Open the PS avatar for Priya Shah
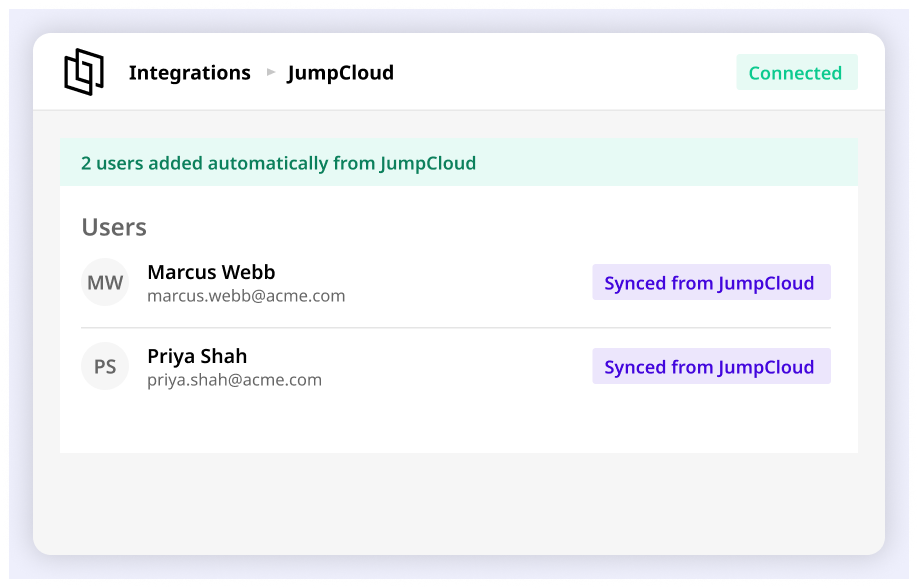The width and height of the screenshot is (918, 588). click(105, 366)
